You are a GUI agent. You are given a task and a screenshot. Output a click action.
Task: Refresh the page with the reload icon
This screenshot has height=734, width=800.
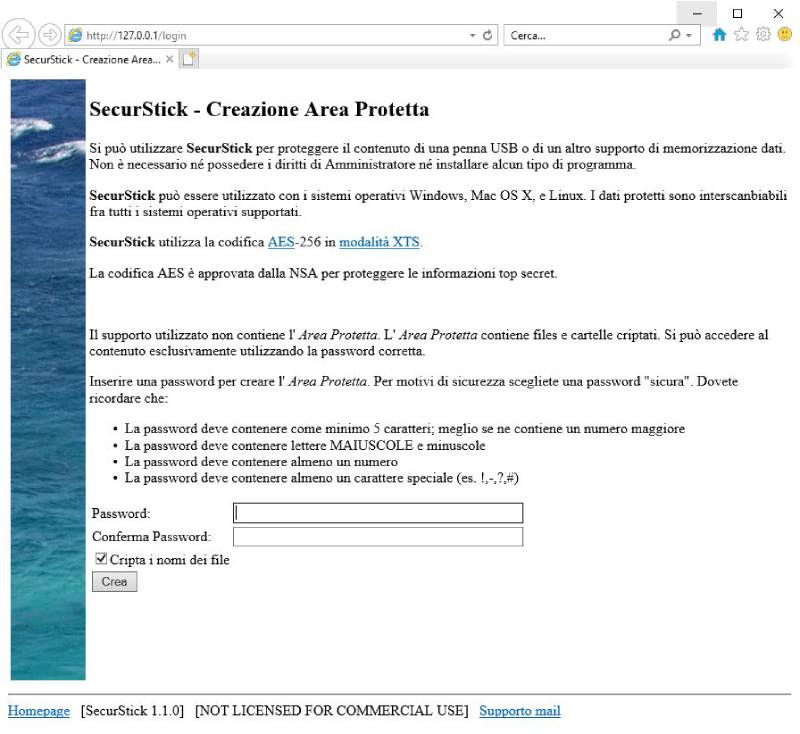coord(487,35)
